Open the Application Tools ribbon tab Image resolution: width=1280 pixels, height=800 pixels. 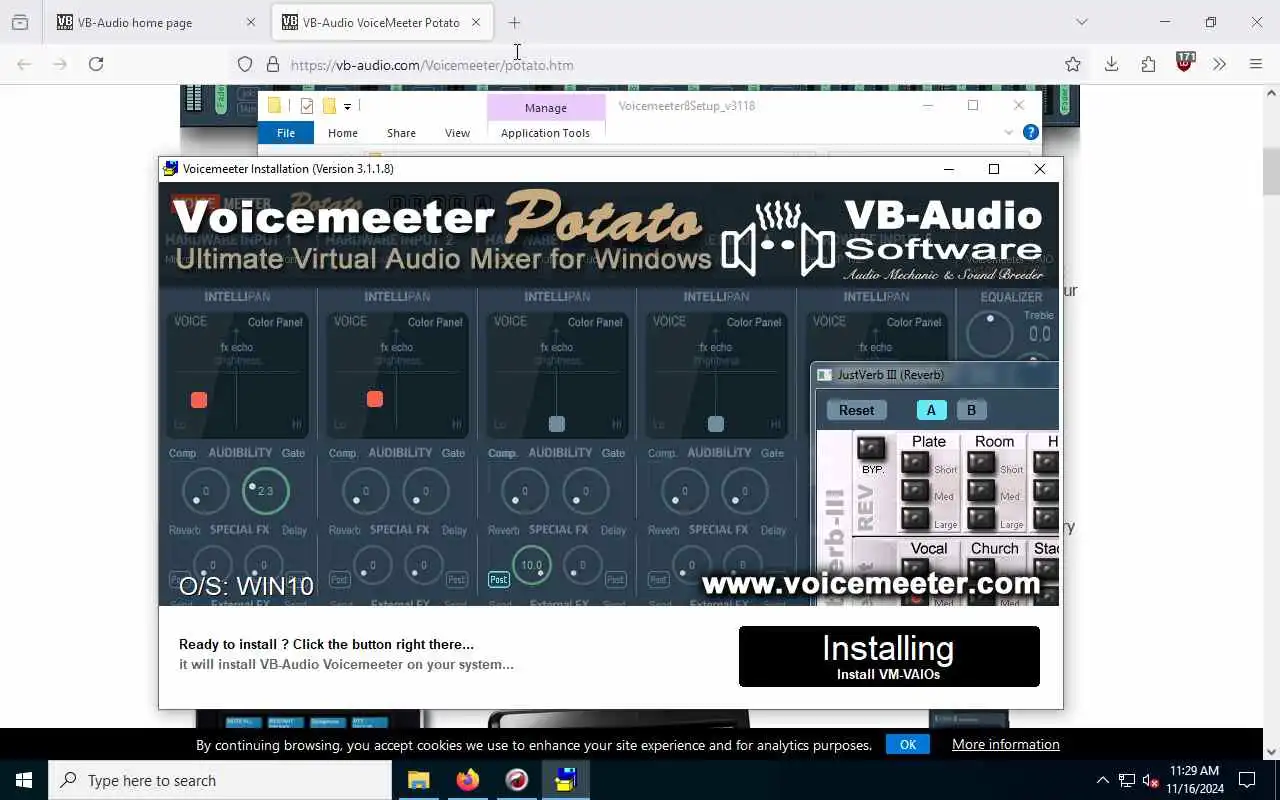(545, 132)
